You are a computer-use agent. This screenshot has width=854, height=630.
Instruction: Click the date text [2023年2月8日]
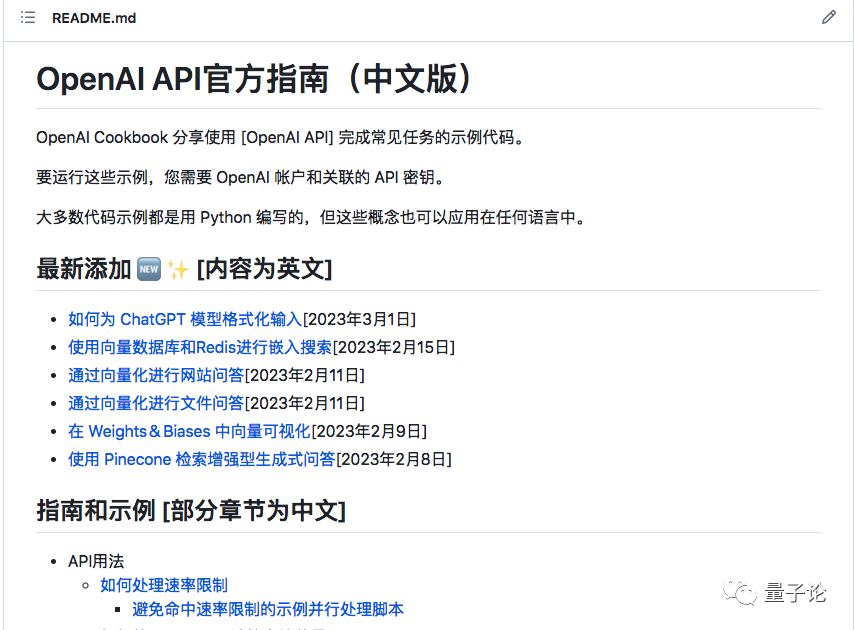click(394, 459)
